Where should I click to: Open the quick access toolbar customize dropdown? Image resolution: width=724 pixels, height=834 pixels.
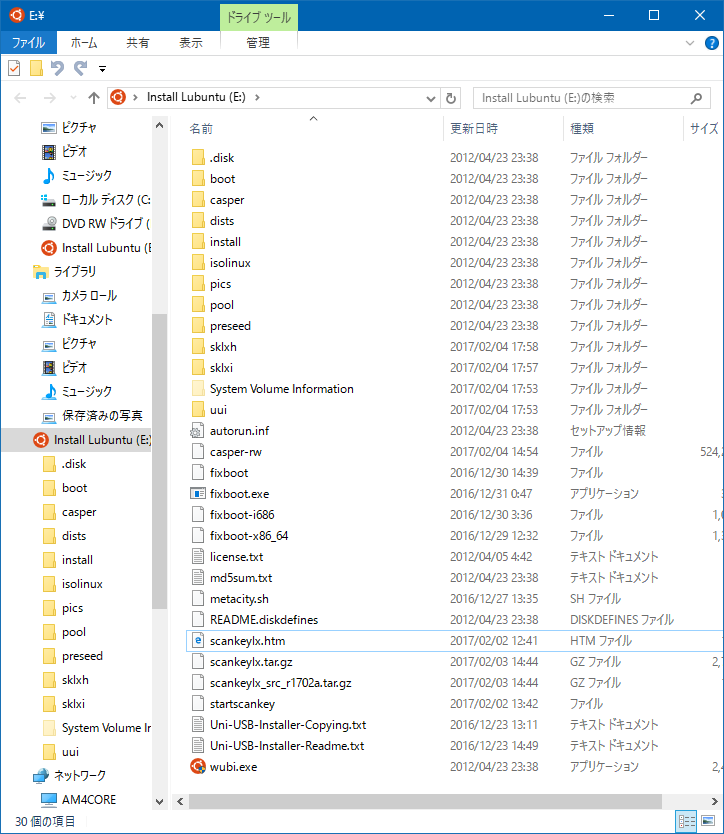tap(102, 69)
